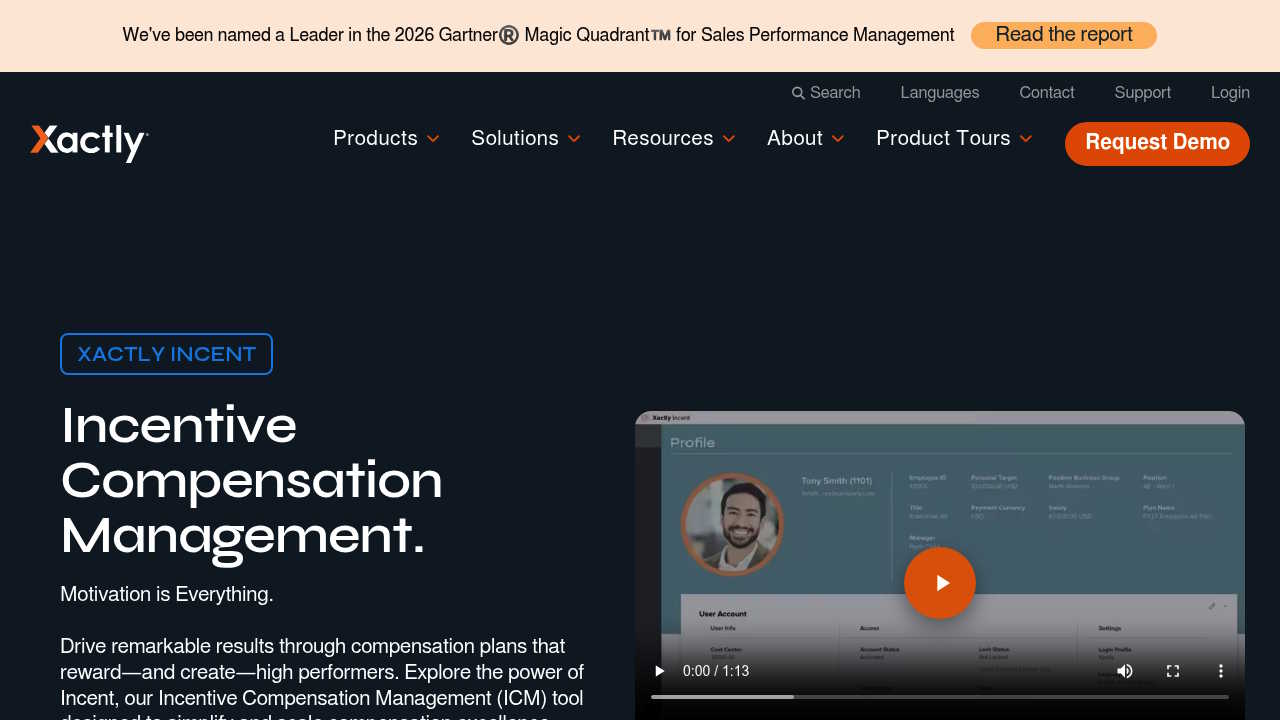Viewport: 1280px width, 720px height.
Task: Open video more options menu
Action: 1221,671
